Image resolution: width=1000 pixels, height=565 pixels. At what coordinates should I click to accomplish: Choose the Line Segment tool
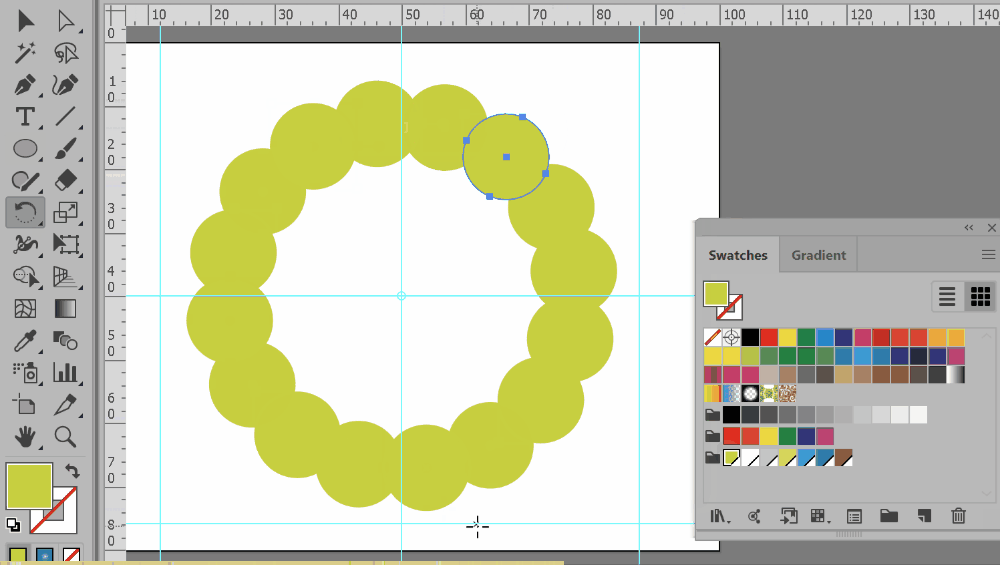(65, 117)
